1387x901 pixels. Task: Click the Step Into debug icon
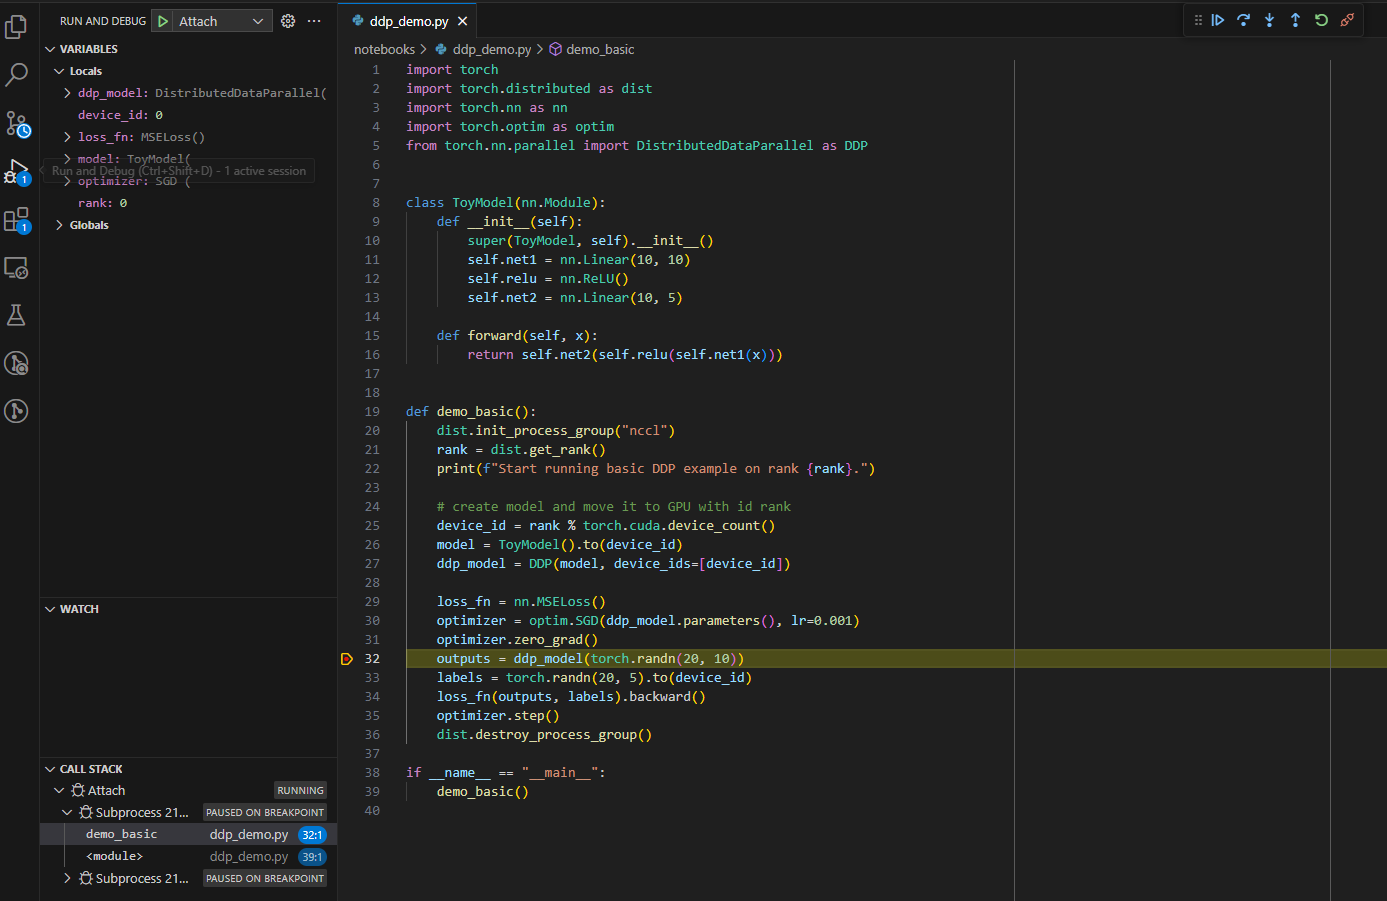pos(1269,20)
